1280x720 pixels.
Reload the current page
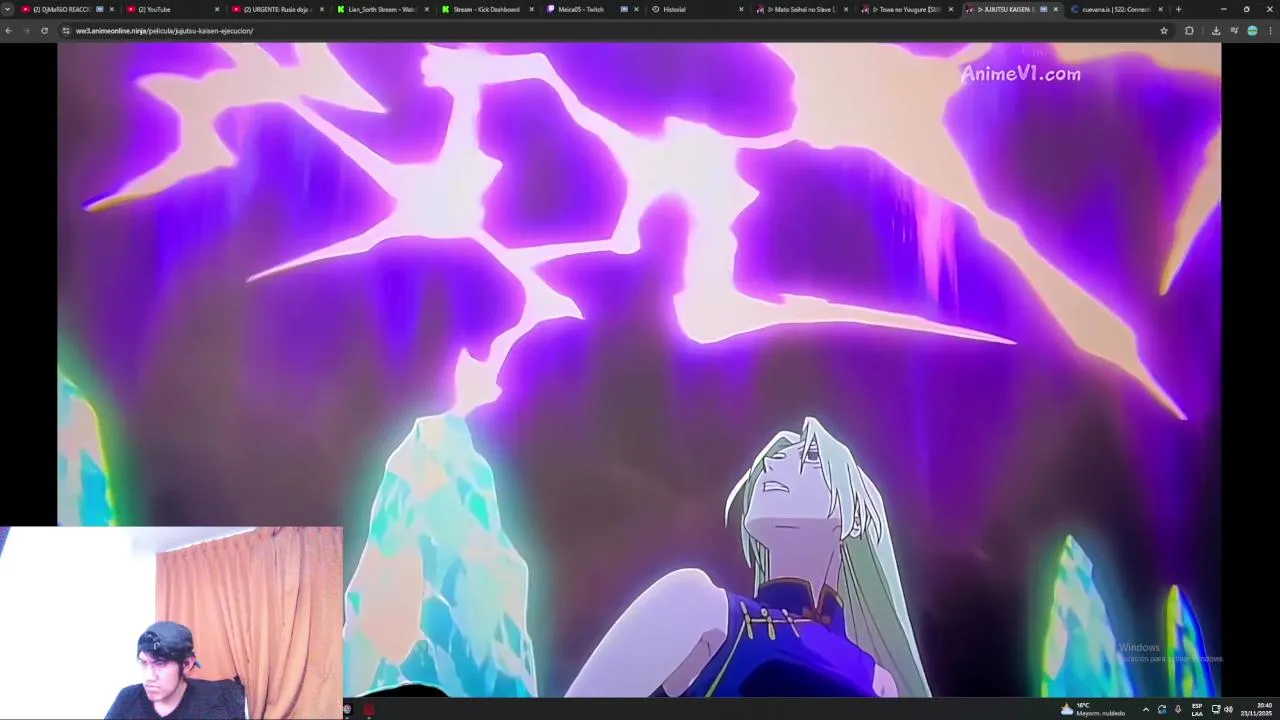pos(44,30)
